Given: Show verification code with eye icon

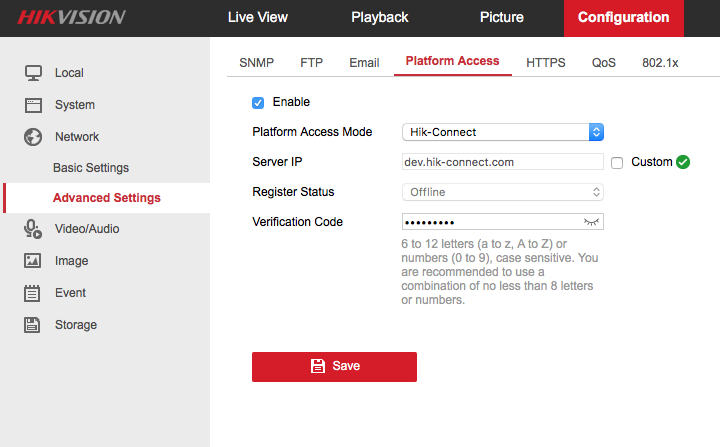Looking at the screenshot, I should click(592, 222).
